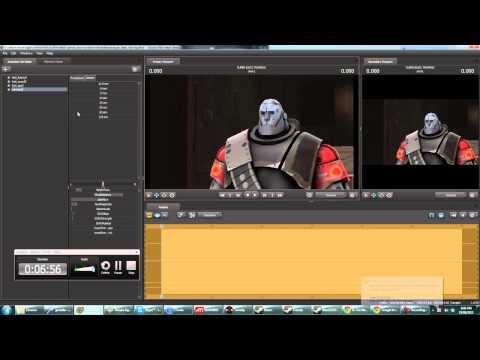The height and width of the screenshot is (360, 480).
Task: Click the plus icon in Animation Set Editor
Action: (x=6, y=69)
